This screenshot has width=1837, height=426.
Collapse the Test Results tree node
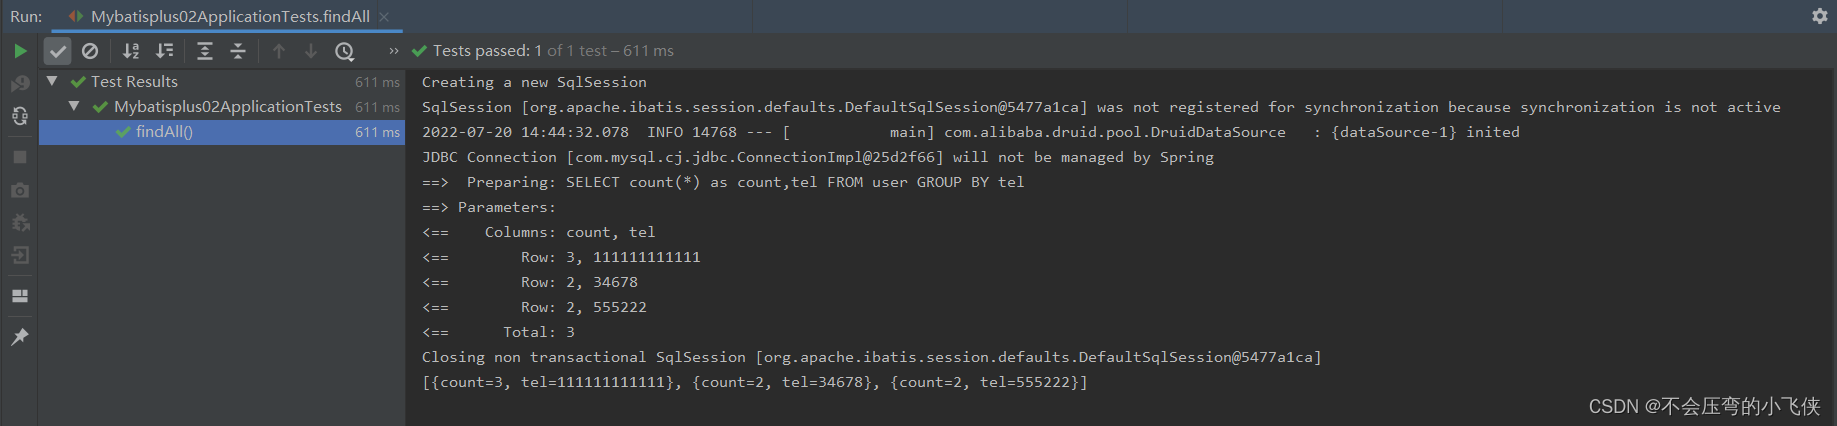[x=52, y=81]
